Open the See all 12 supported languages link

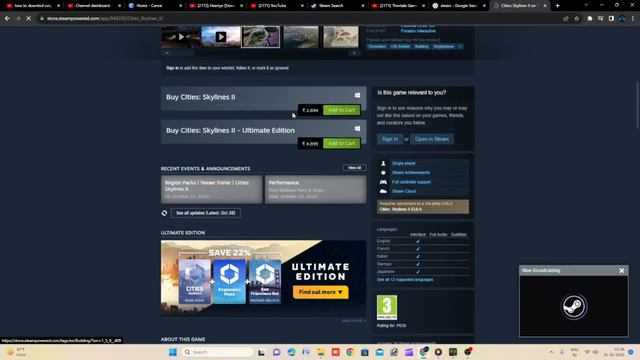pyautogui.click(x=405, y=280)
